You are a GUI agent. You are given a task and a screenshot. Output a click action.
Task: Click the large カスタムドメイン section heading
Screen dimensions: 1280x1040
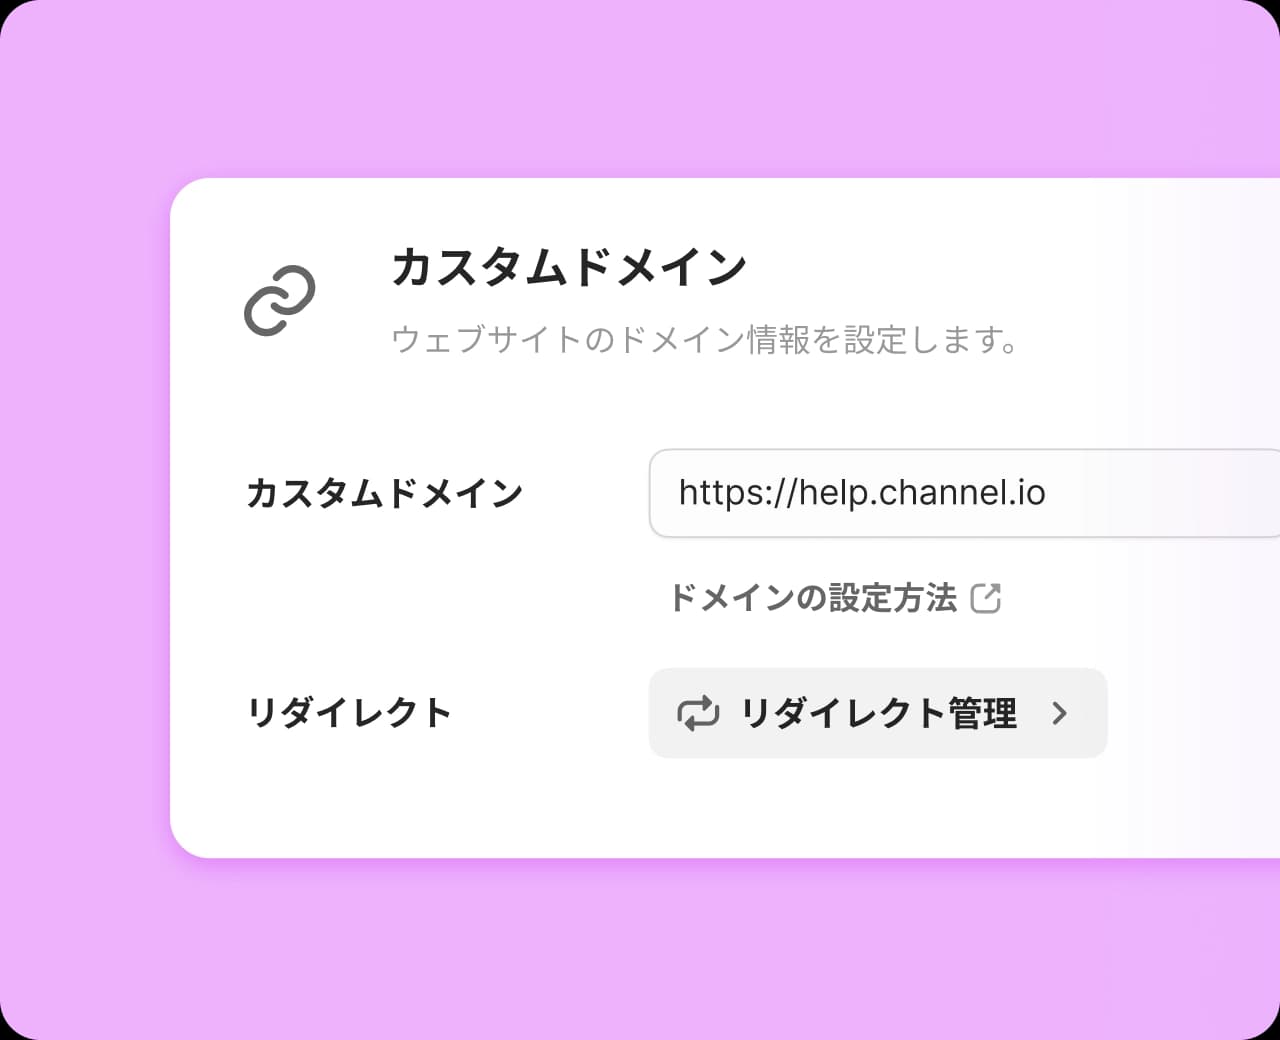[569, 267]
